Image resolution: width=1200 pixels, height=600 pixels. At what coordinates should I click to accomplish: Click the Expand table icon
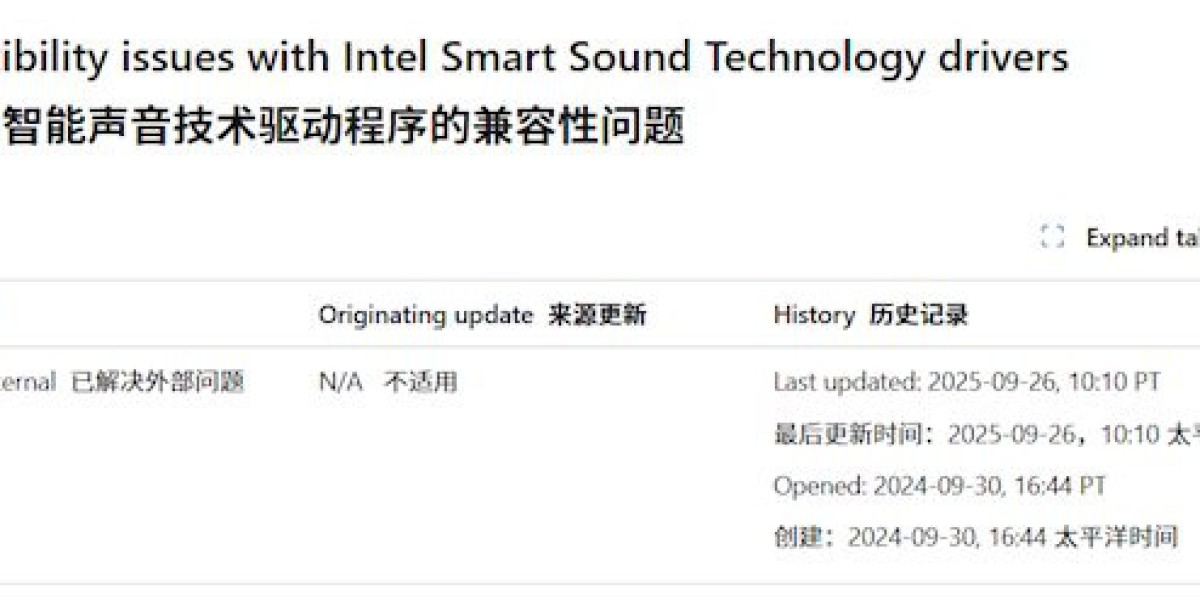(x=1052, y=237)
